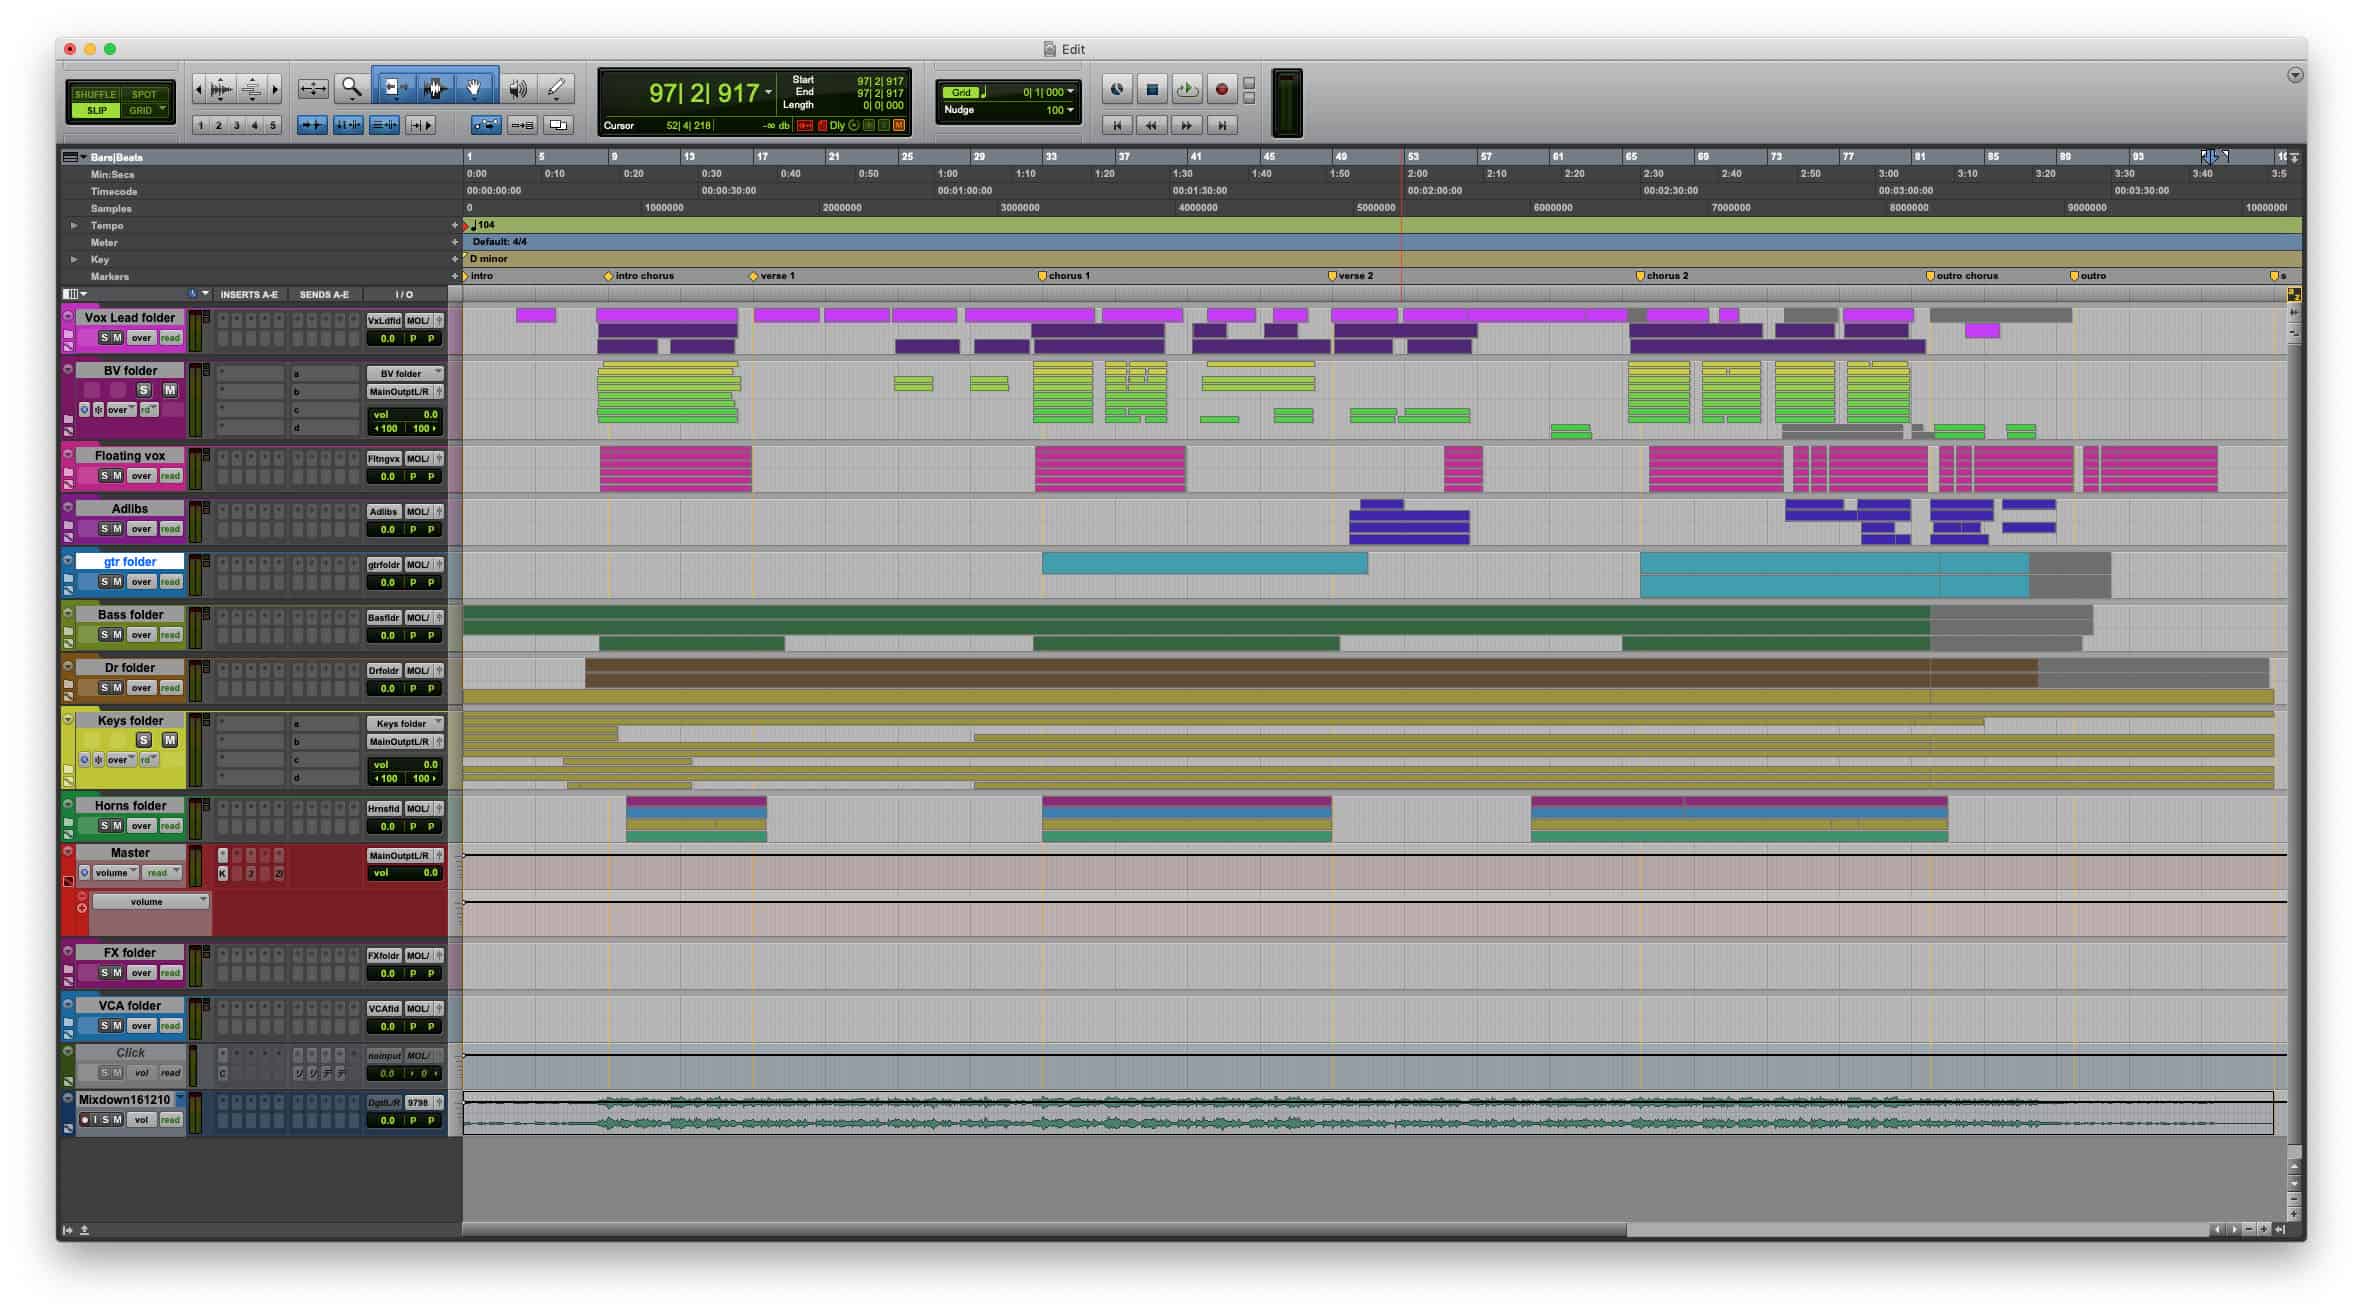Solo the Bass folder track
Screen dimensions: 2363x1316
tap(106, 634)
